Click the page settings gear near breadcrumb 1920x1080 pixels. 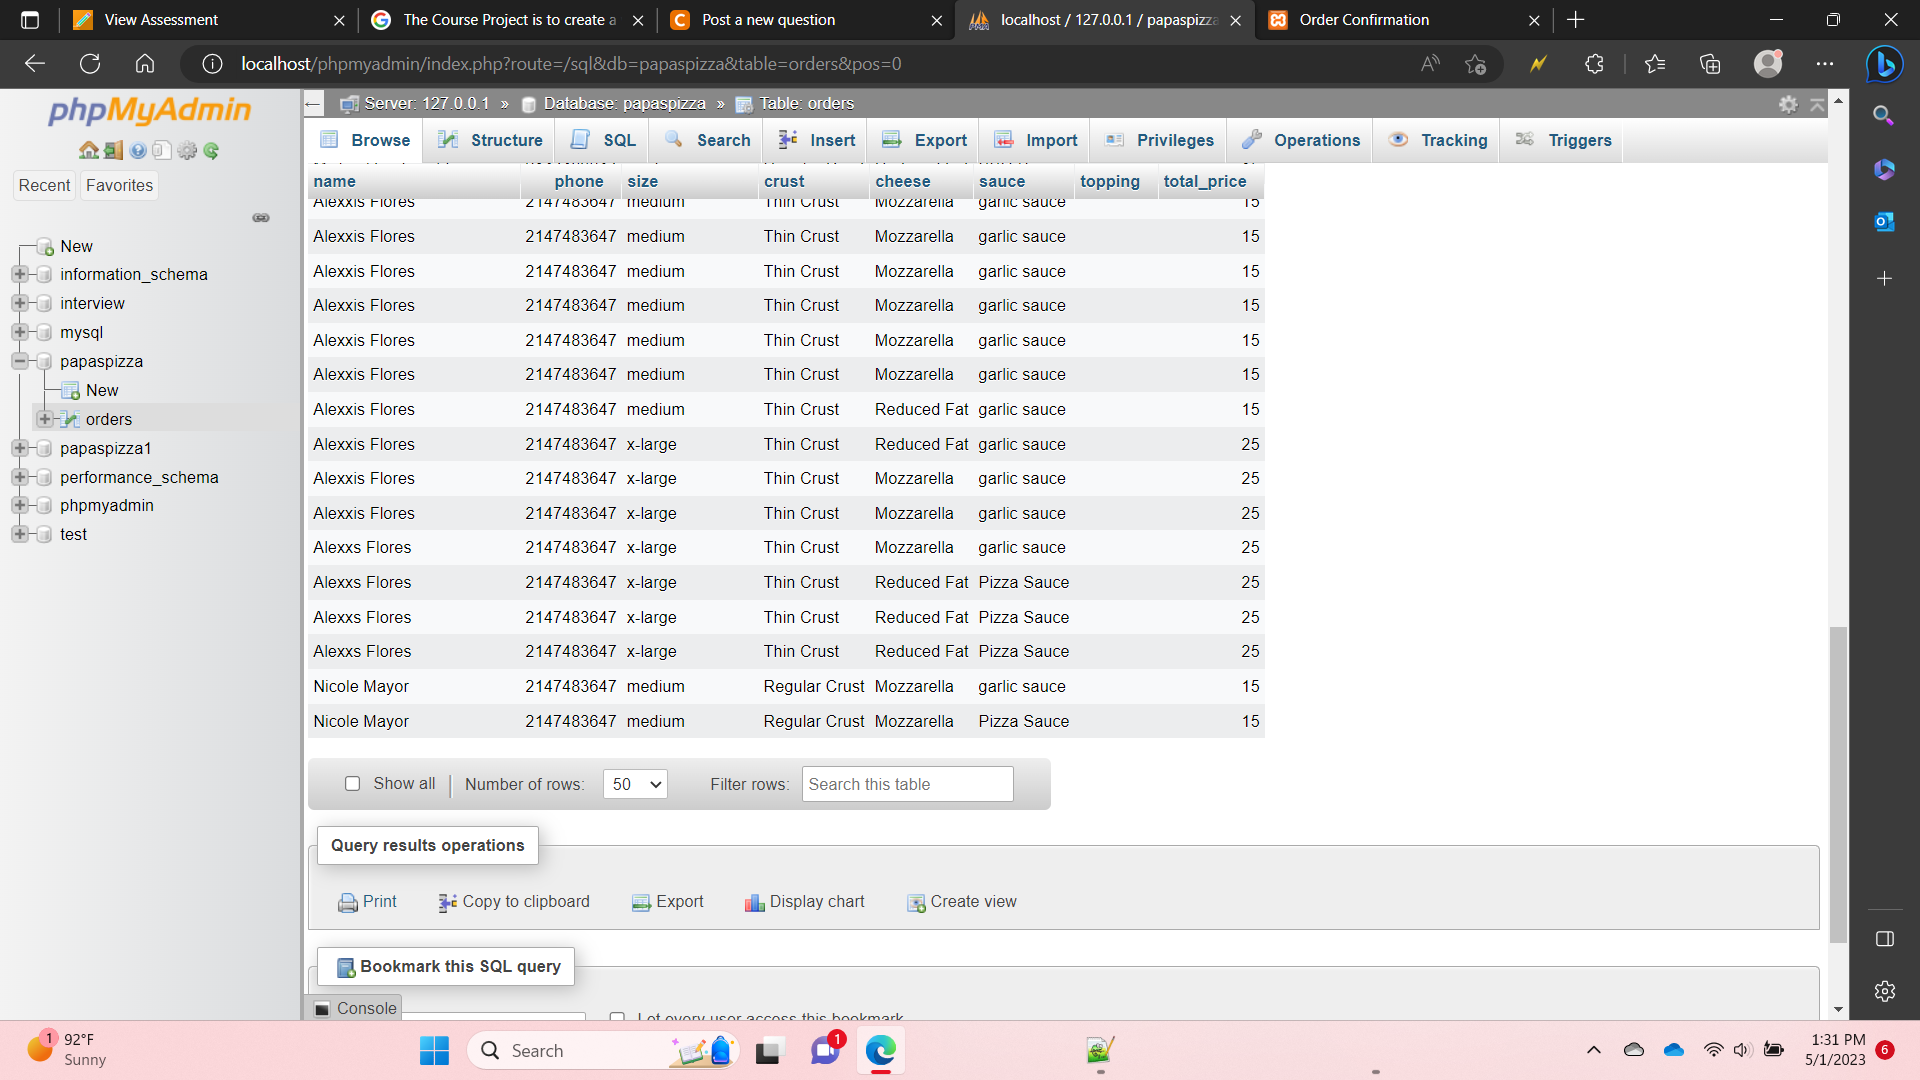pos(1788,104)
